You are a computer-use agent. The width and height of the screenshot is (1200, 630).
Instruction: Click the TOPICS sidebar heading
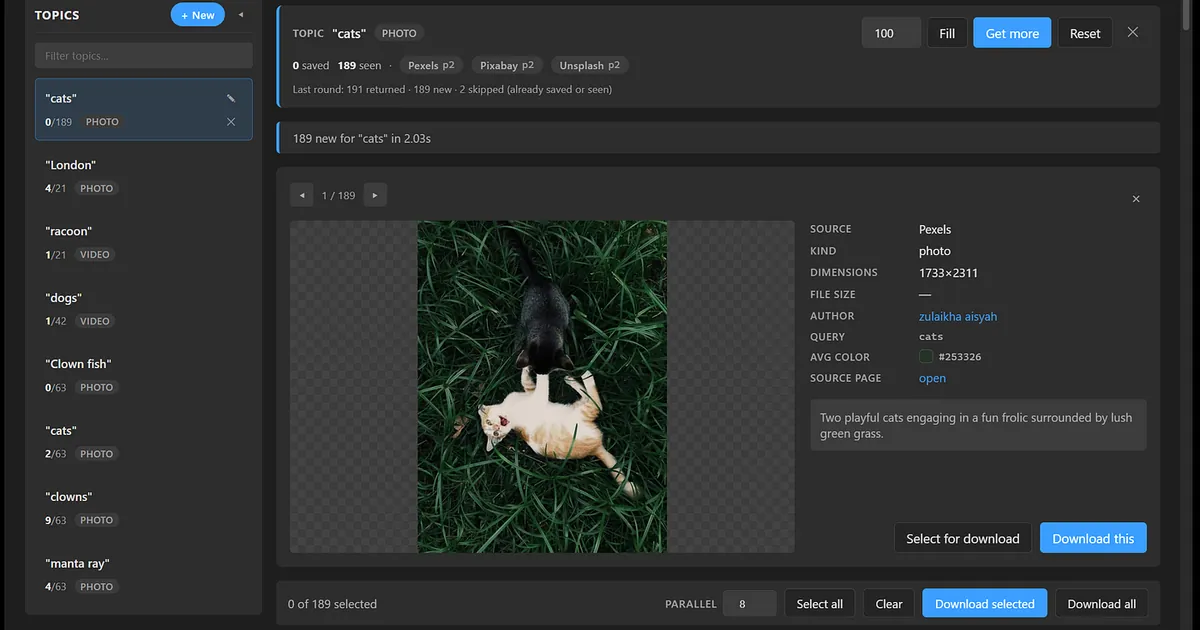tap(57, 15)
